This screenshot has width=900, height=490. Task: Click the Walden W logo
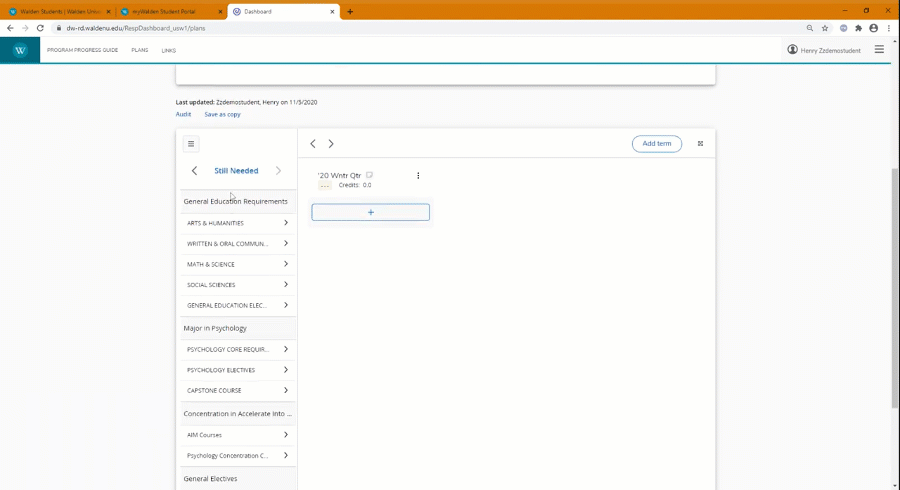coord(20,50)
